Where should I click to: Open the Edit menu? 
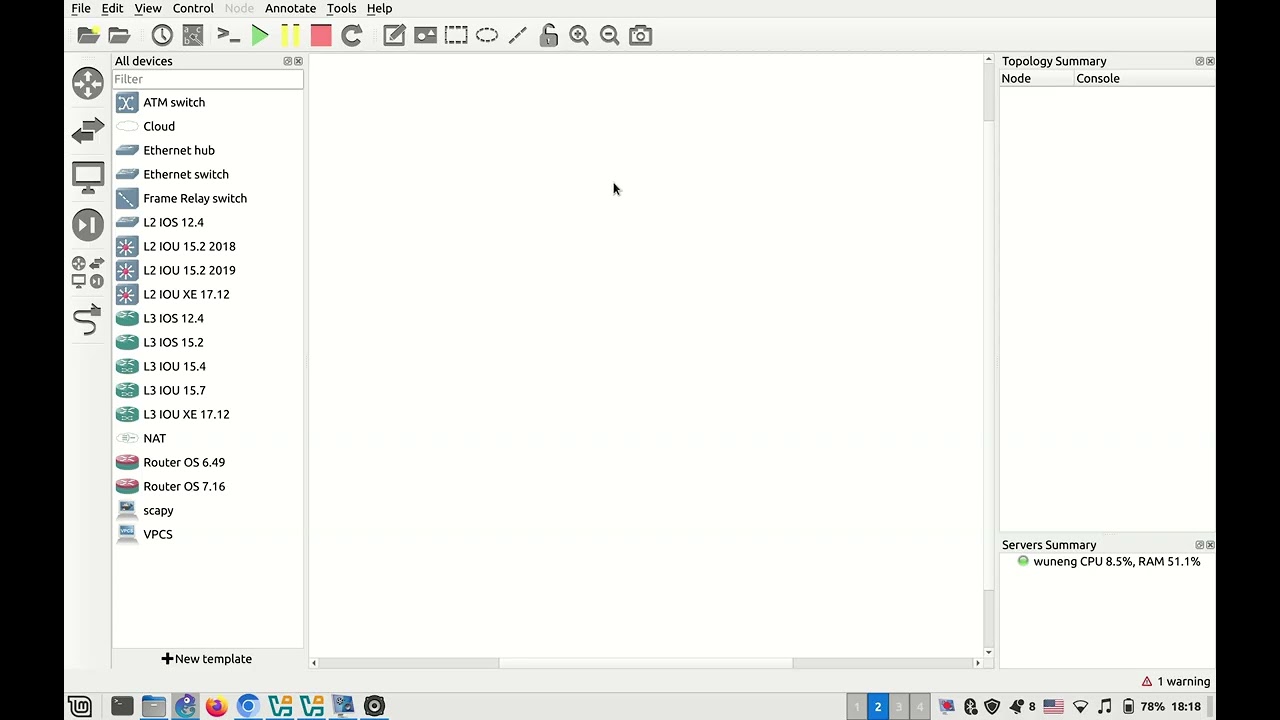[x=112, y=8]
